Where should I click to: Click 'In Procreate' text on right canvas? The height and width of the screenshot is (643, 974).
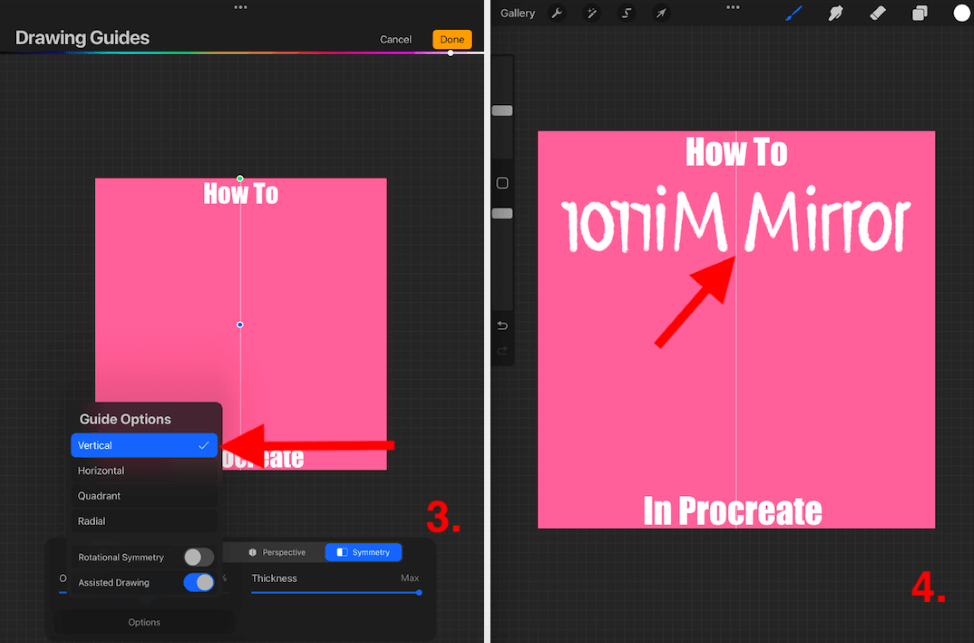coord(732,511)
